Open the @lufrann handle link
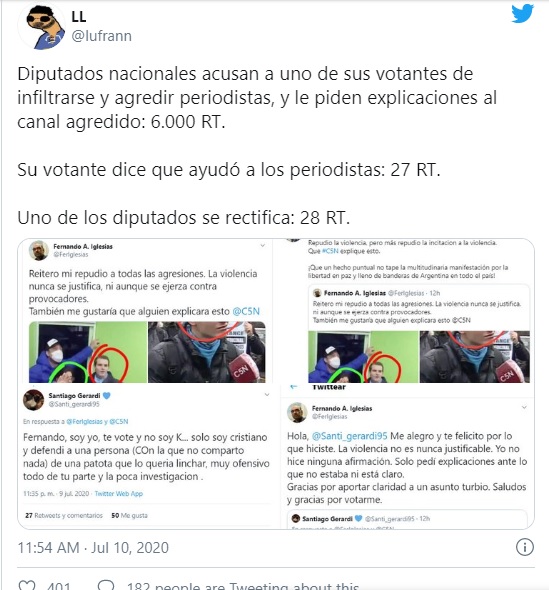This screenshot has height=590, width=549. tap(102, 36)
